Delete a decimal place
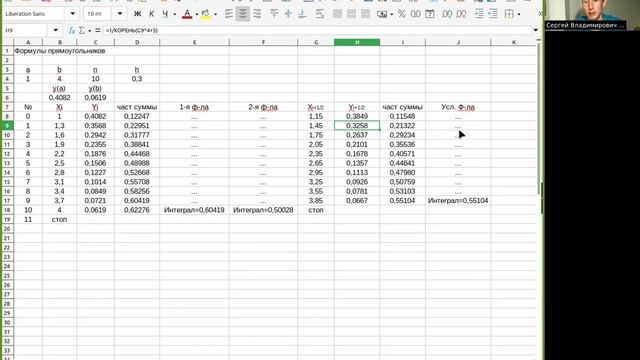The width and height of the screenshot is (640, 360). tap(461, 14)
